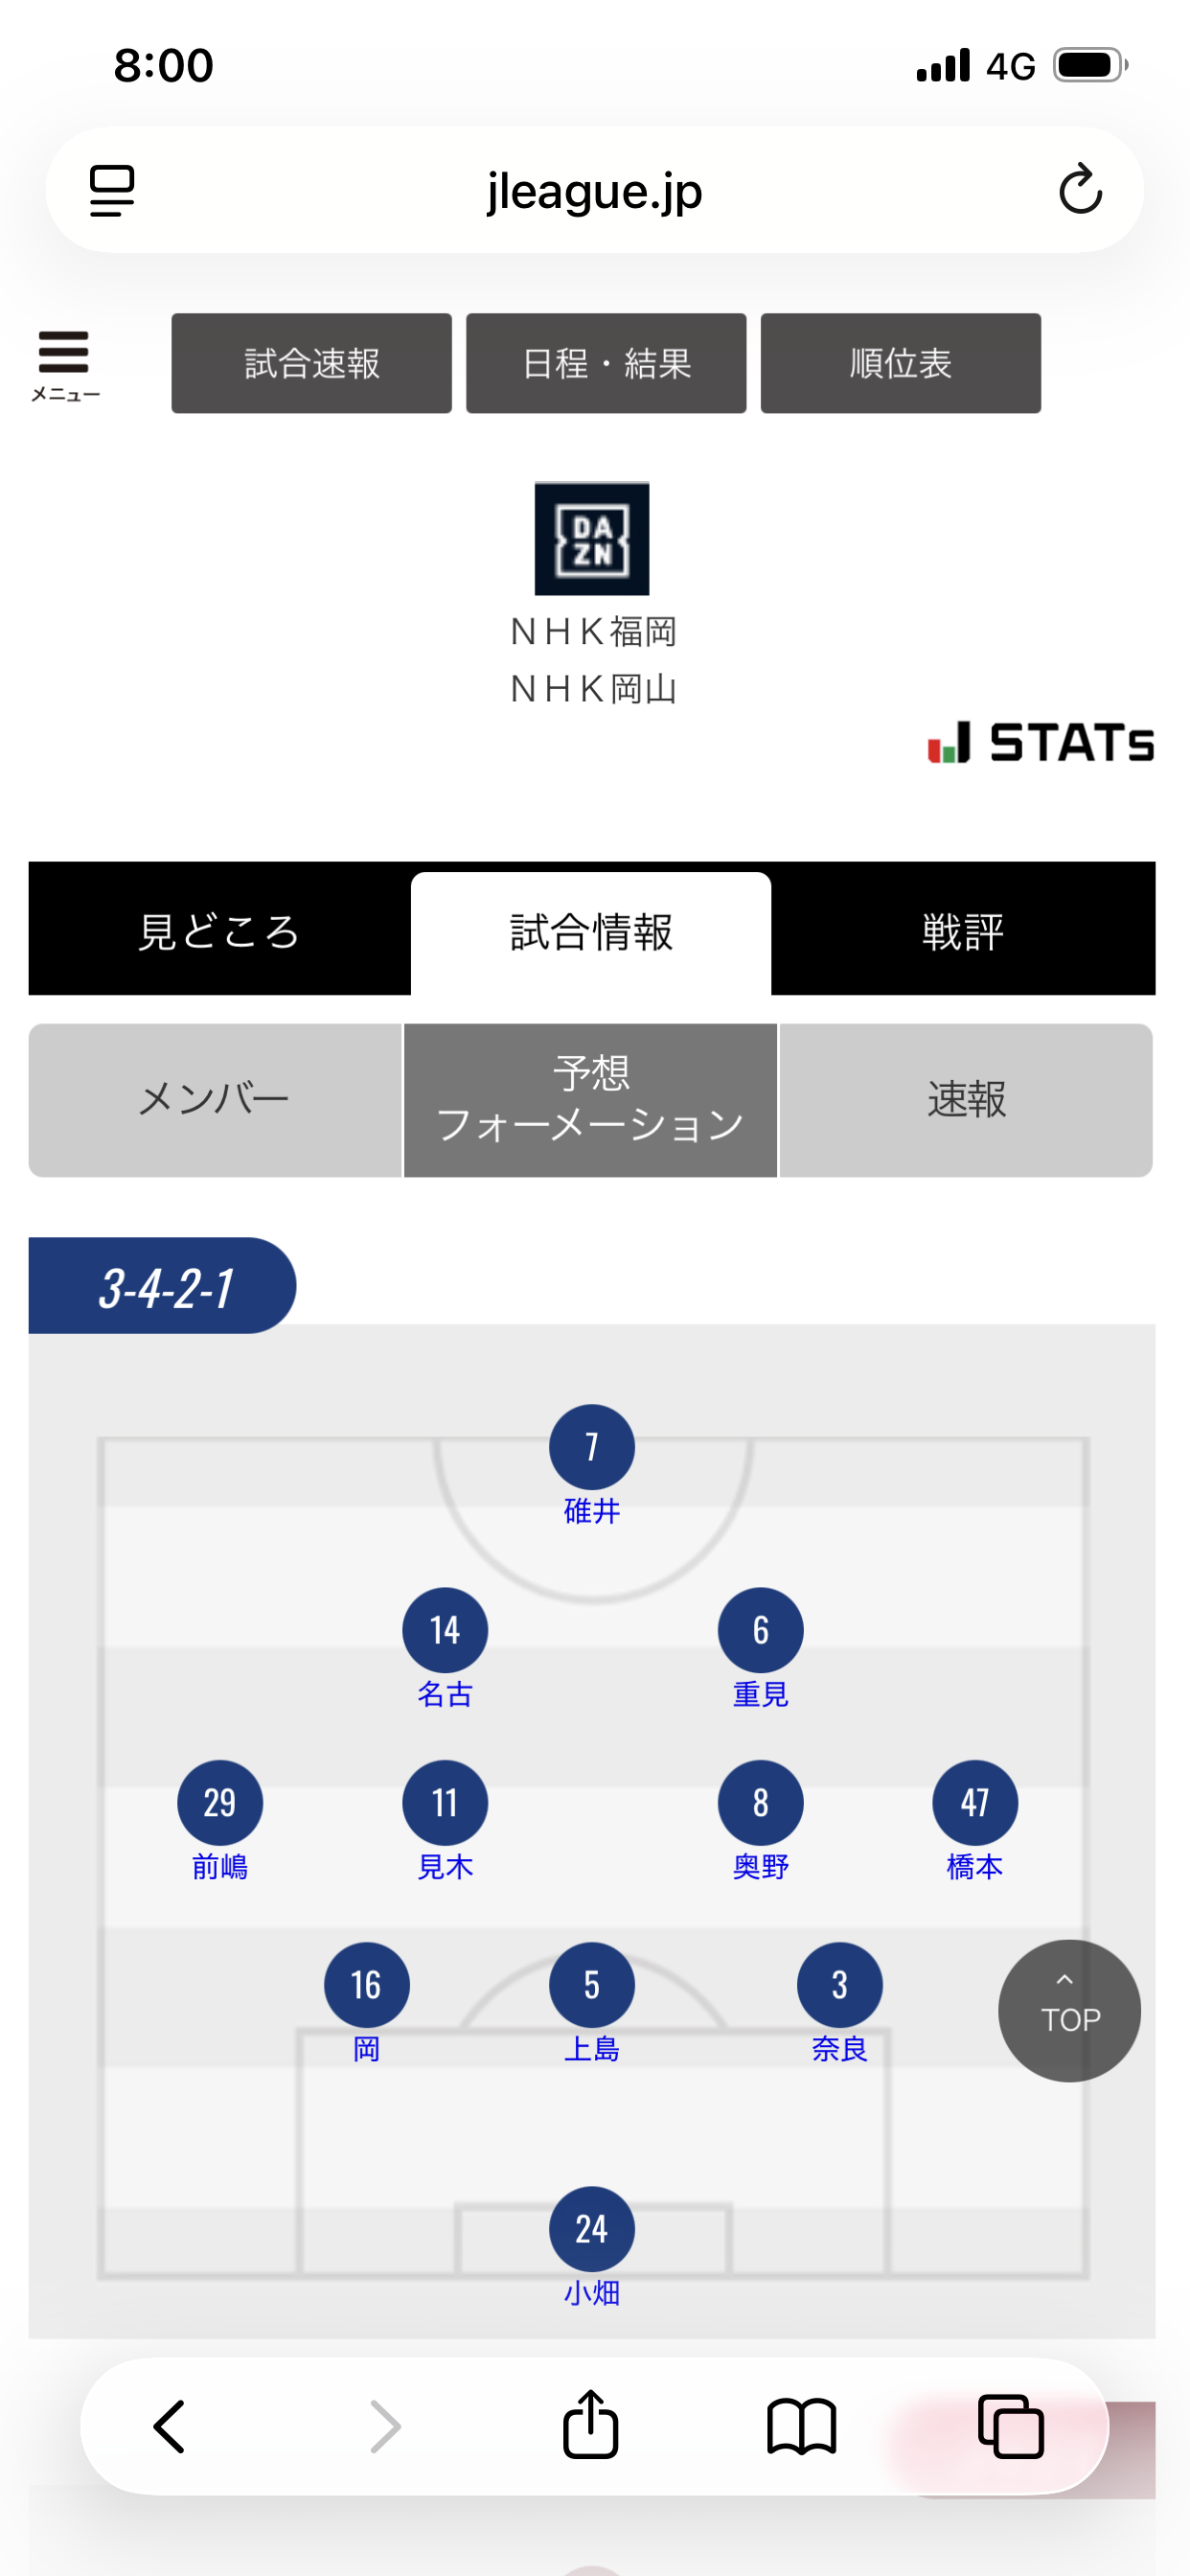This screenshot has height=2576, width=1190.
Task: Open the 日程・結果 button
Action: tap(606, 363)
